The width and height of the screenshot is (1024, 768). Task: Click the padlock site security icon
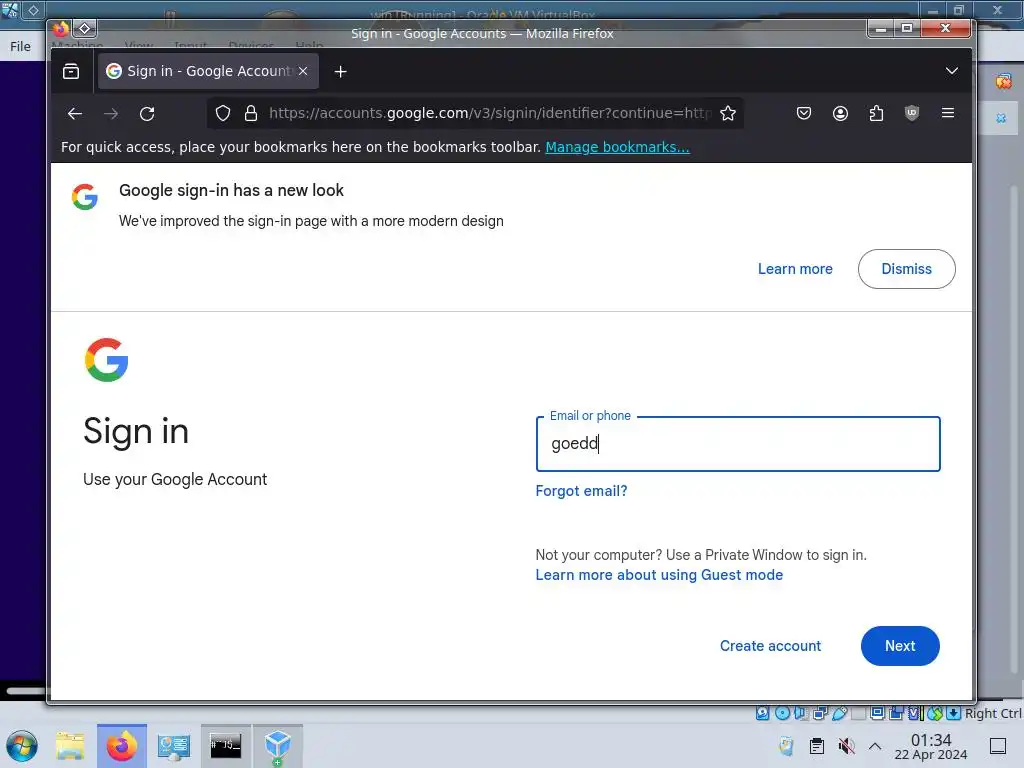[x=251, y=114]
